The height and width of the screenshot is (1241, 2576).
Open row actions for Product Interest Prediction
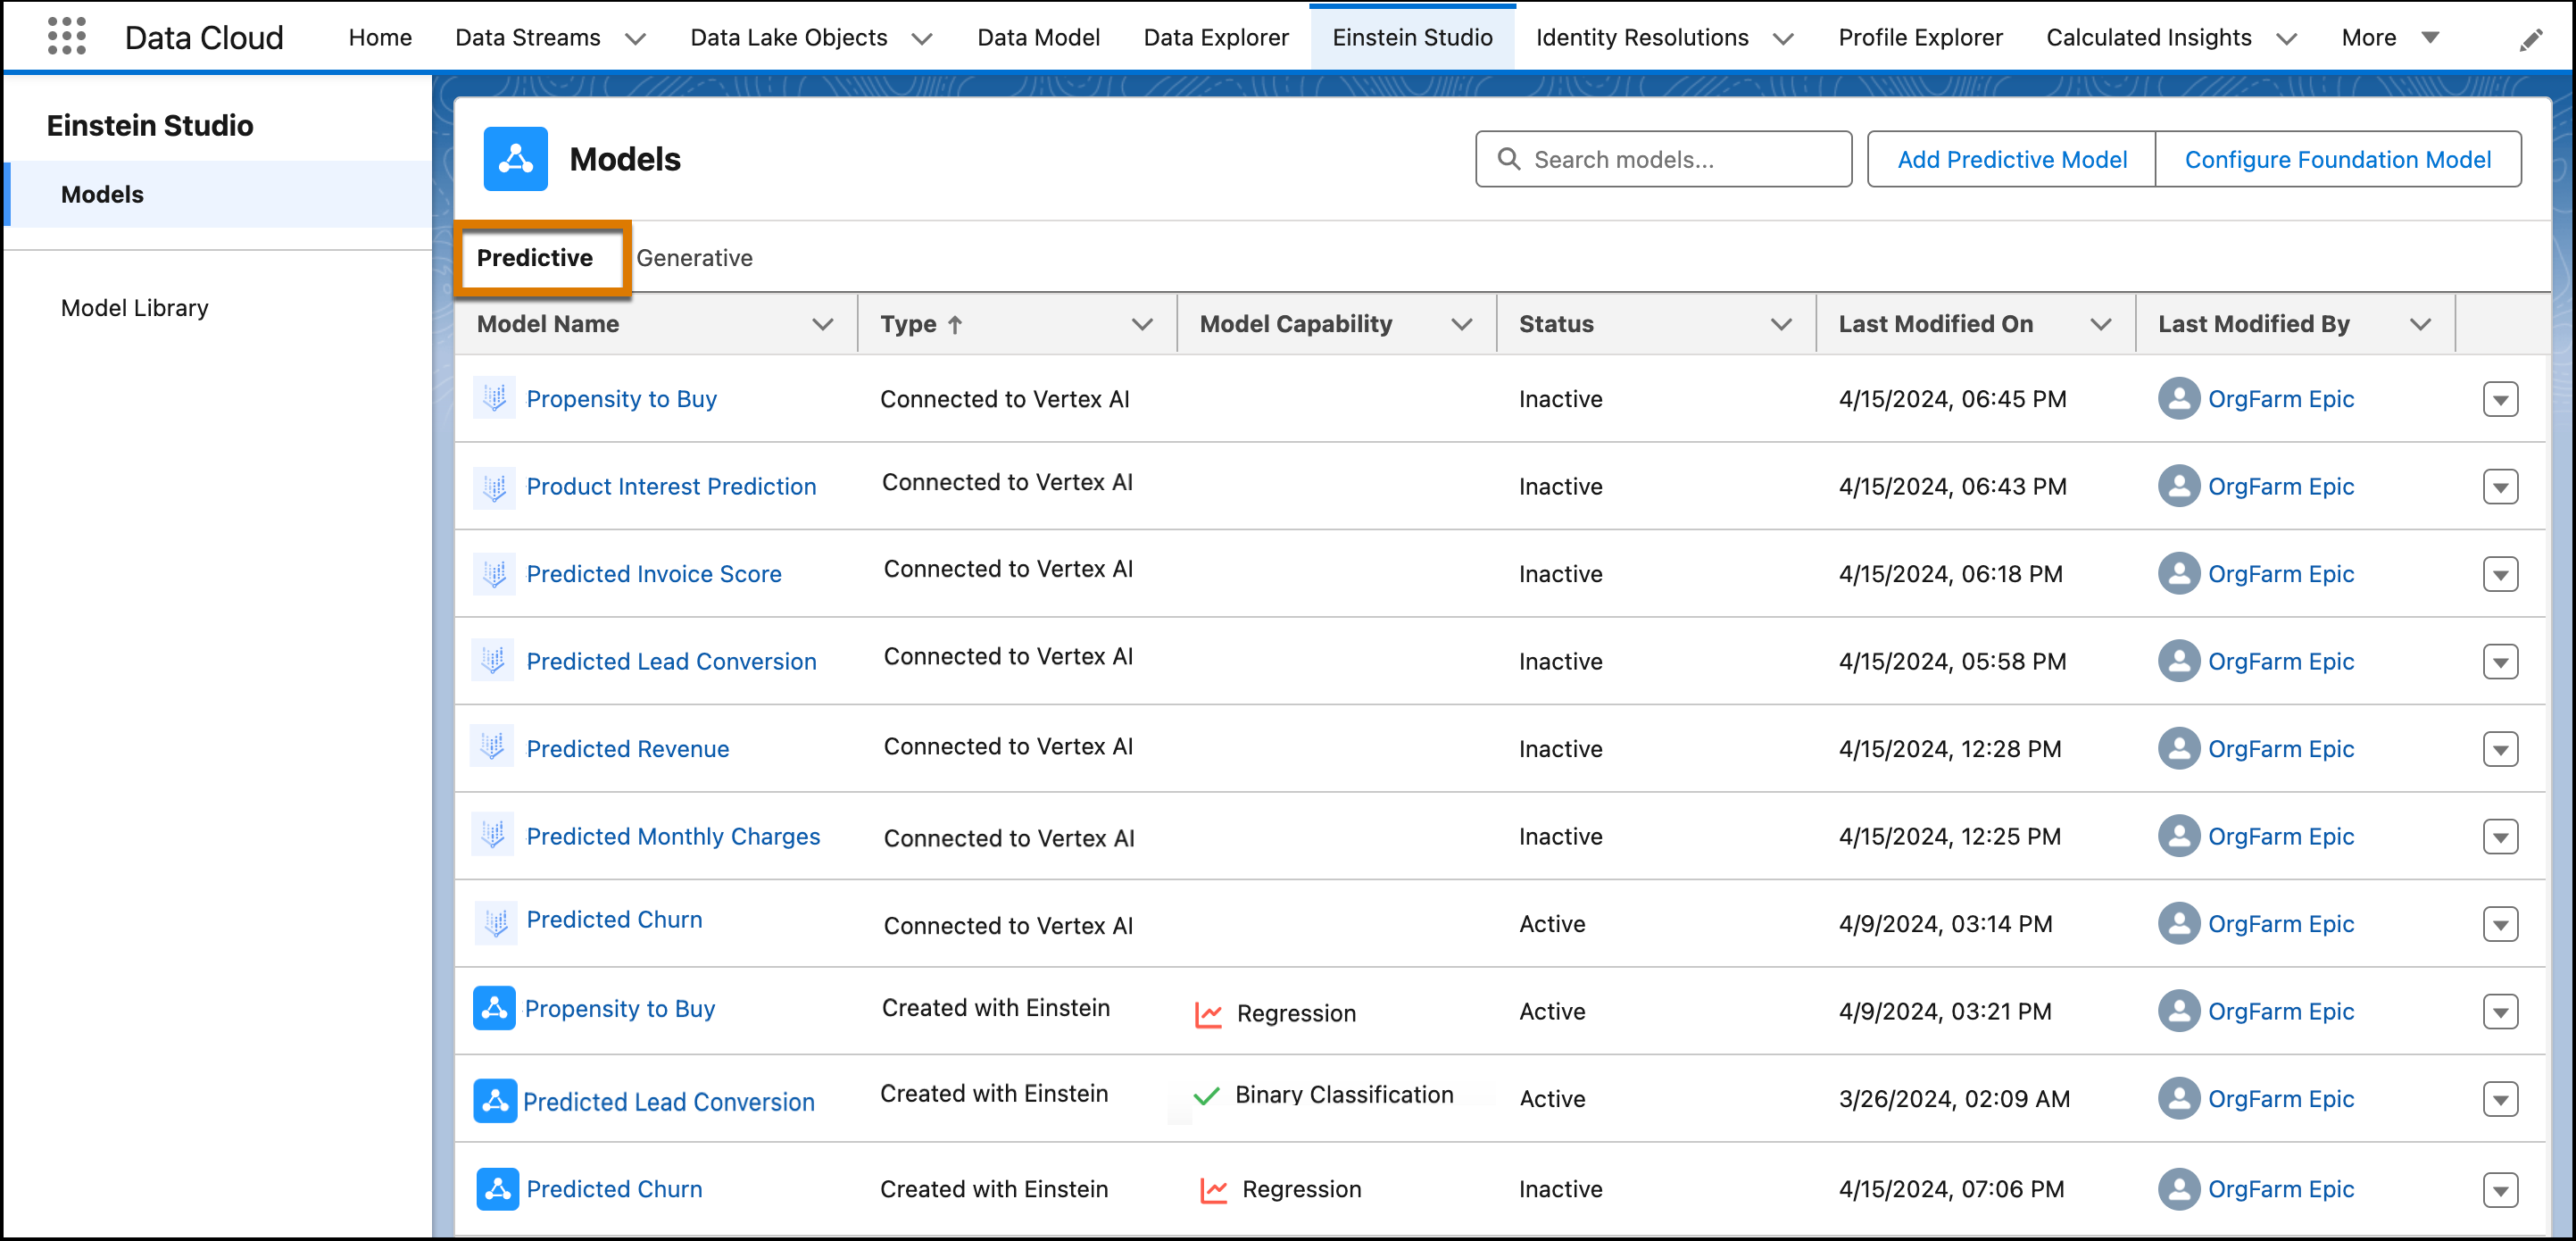[2500, 488]
